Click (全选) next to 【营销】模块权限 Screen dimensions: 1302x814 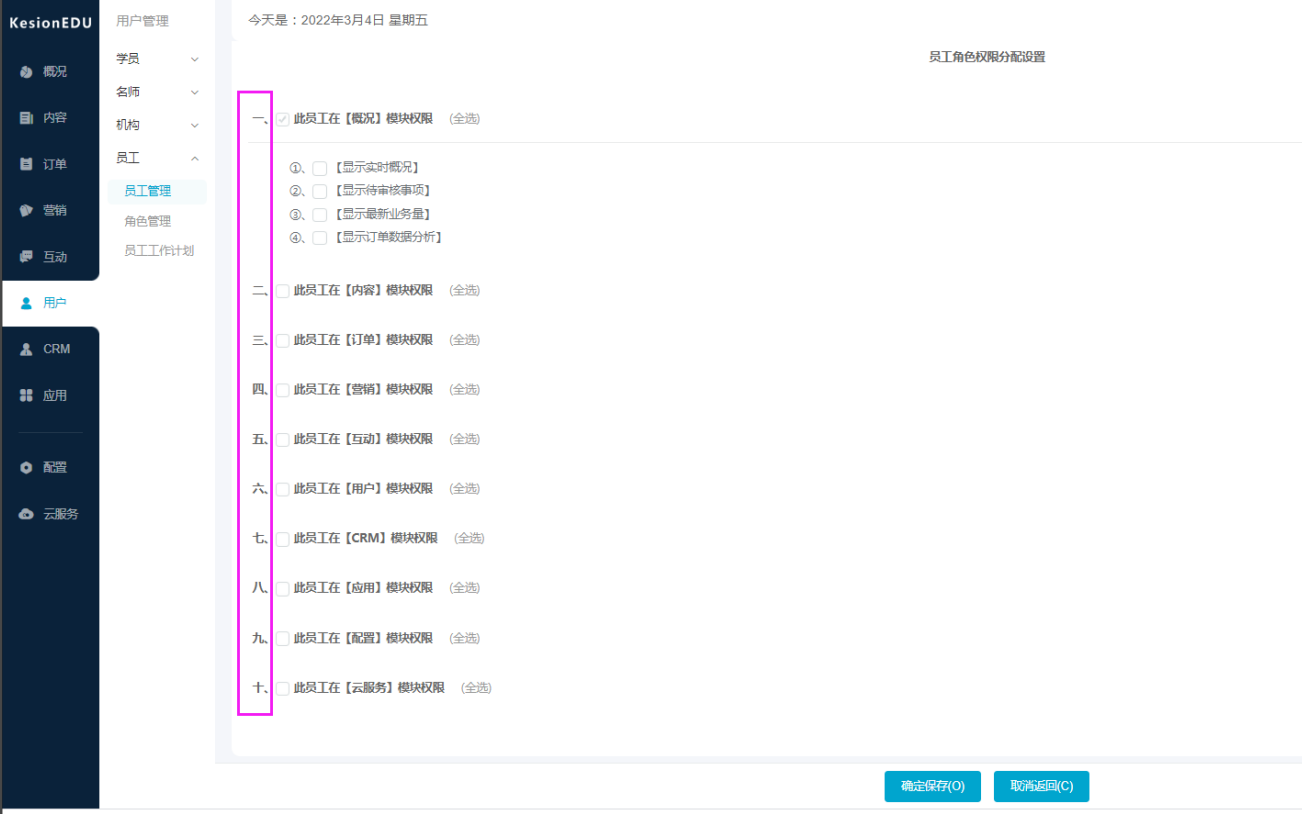[465, 390]
